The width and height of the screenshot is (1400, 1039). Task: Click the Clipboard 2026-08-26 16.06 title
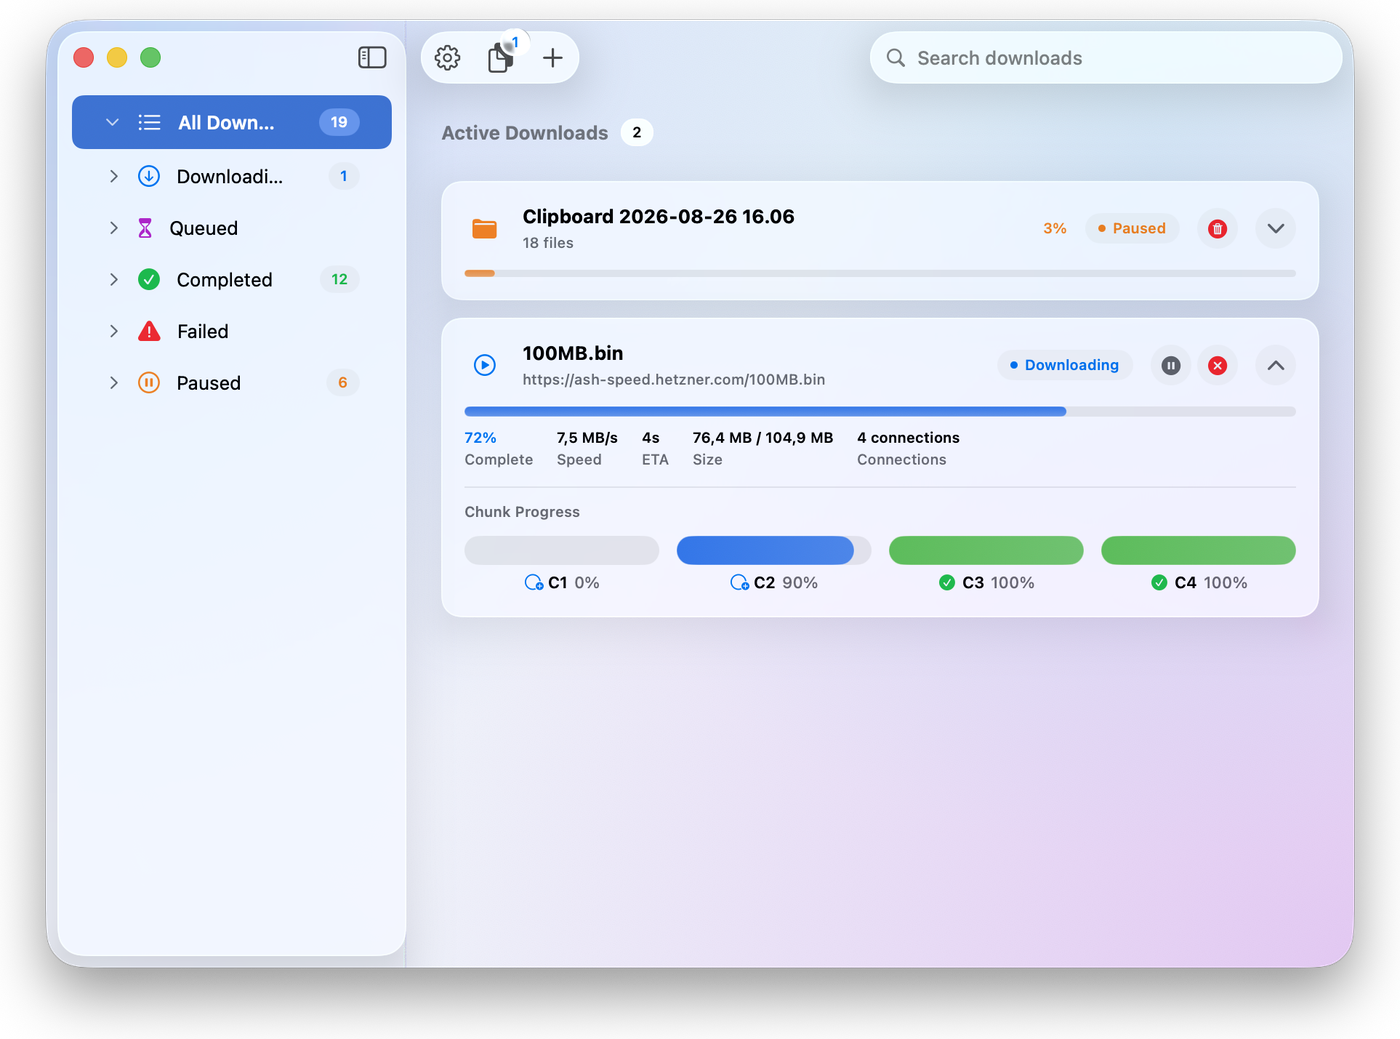click(x=659, y=217)
